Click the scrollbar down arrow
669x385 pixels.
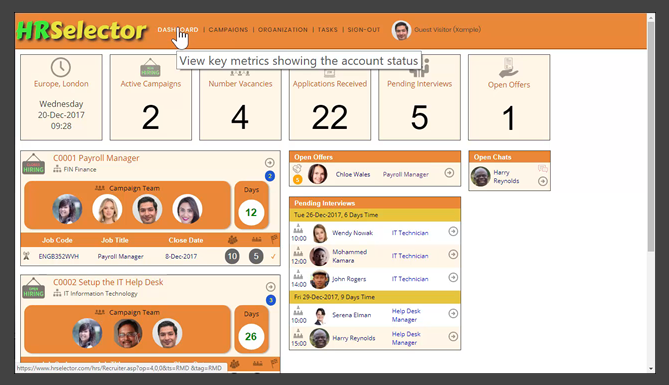[x=651, y=369]
